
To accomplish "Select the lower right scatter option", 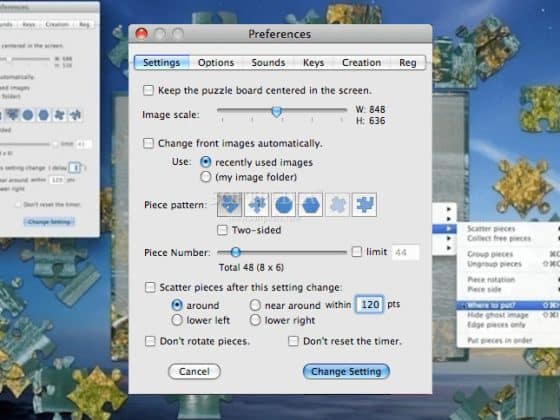I will point(255,320).
